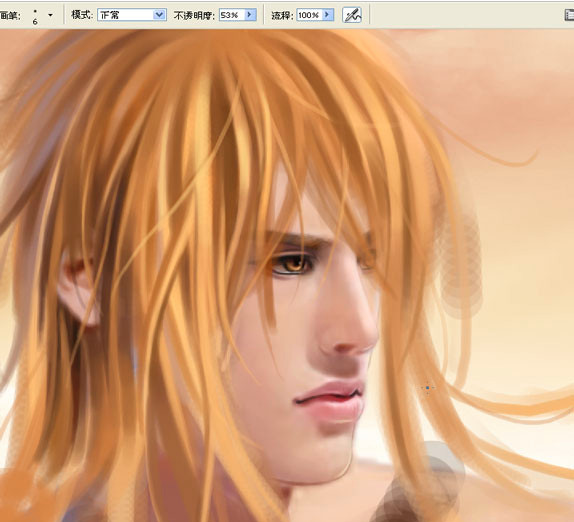Open the palette well icon

click(569, 15)
